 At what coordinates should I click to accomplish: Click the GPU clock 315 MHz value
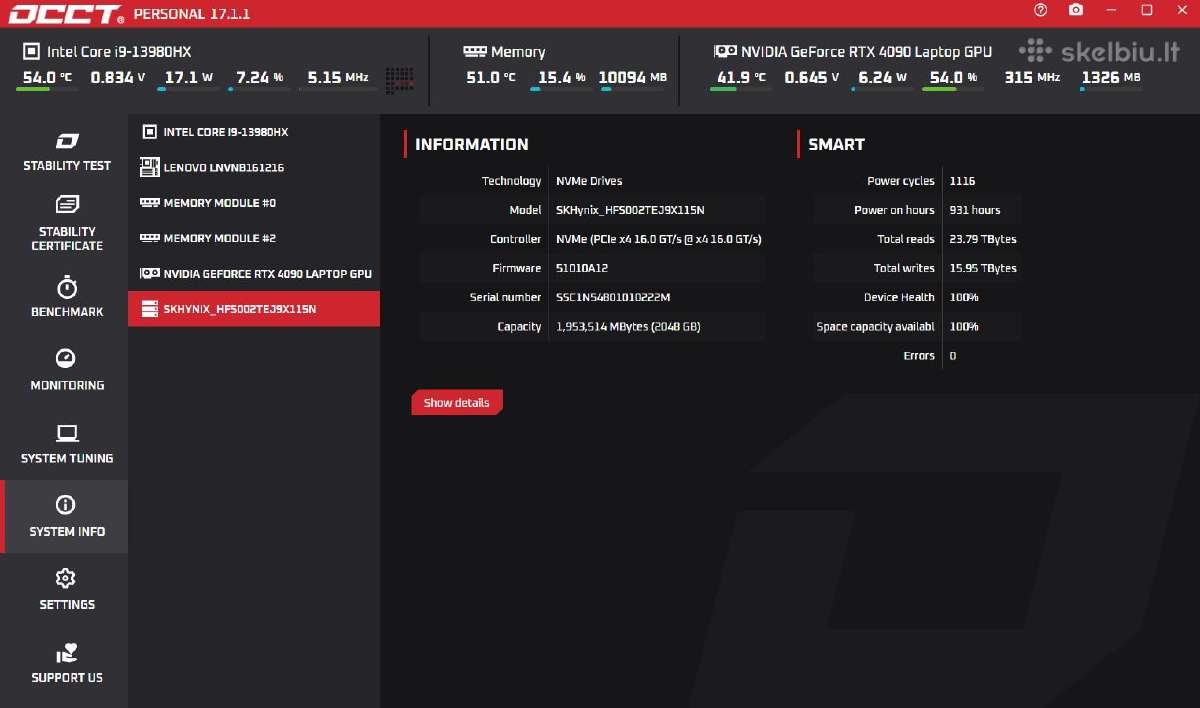[1032, 78]
